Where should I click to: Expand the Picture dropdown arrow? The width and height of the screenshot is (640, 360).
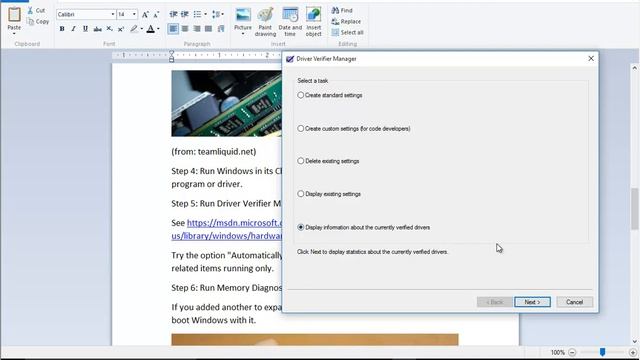(x=243, y=34)
